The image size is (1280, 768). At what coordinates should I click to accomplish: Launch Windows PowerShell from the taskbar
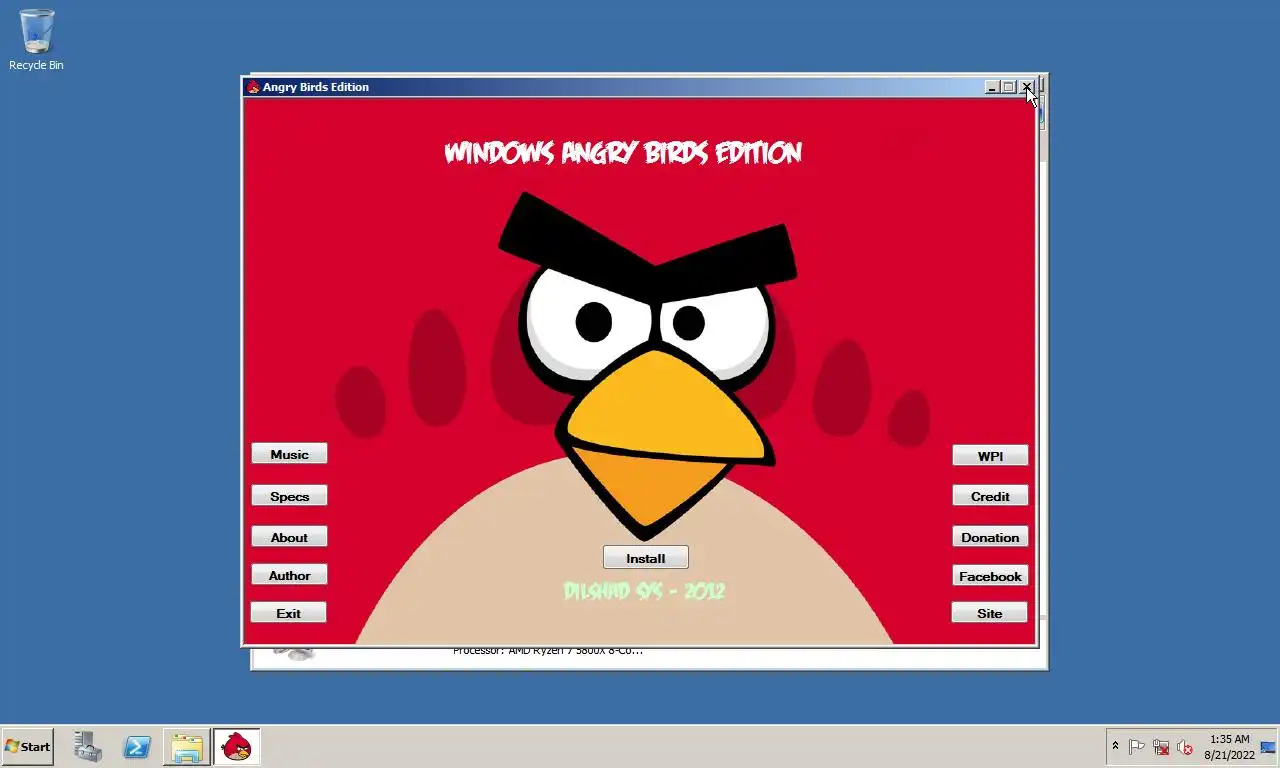point(137,747)
